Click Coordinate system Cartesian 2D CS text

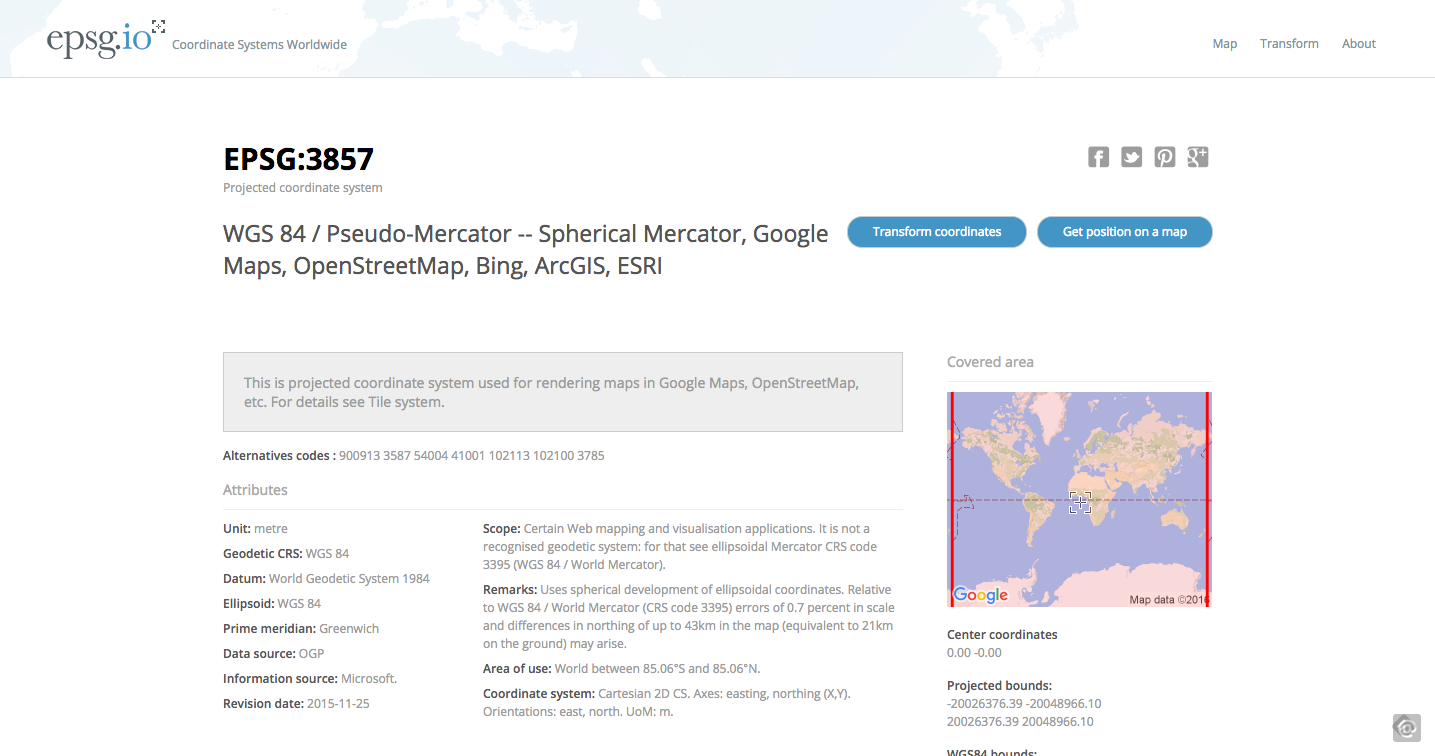coord(667,703)
